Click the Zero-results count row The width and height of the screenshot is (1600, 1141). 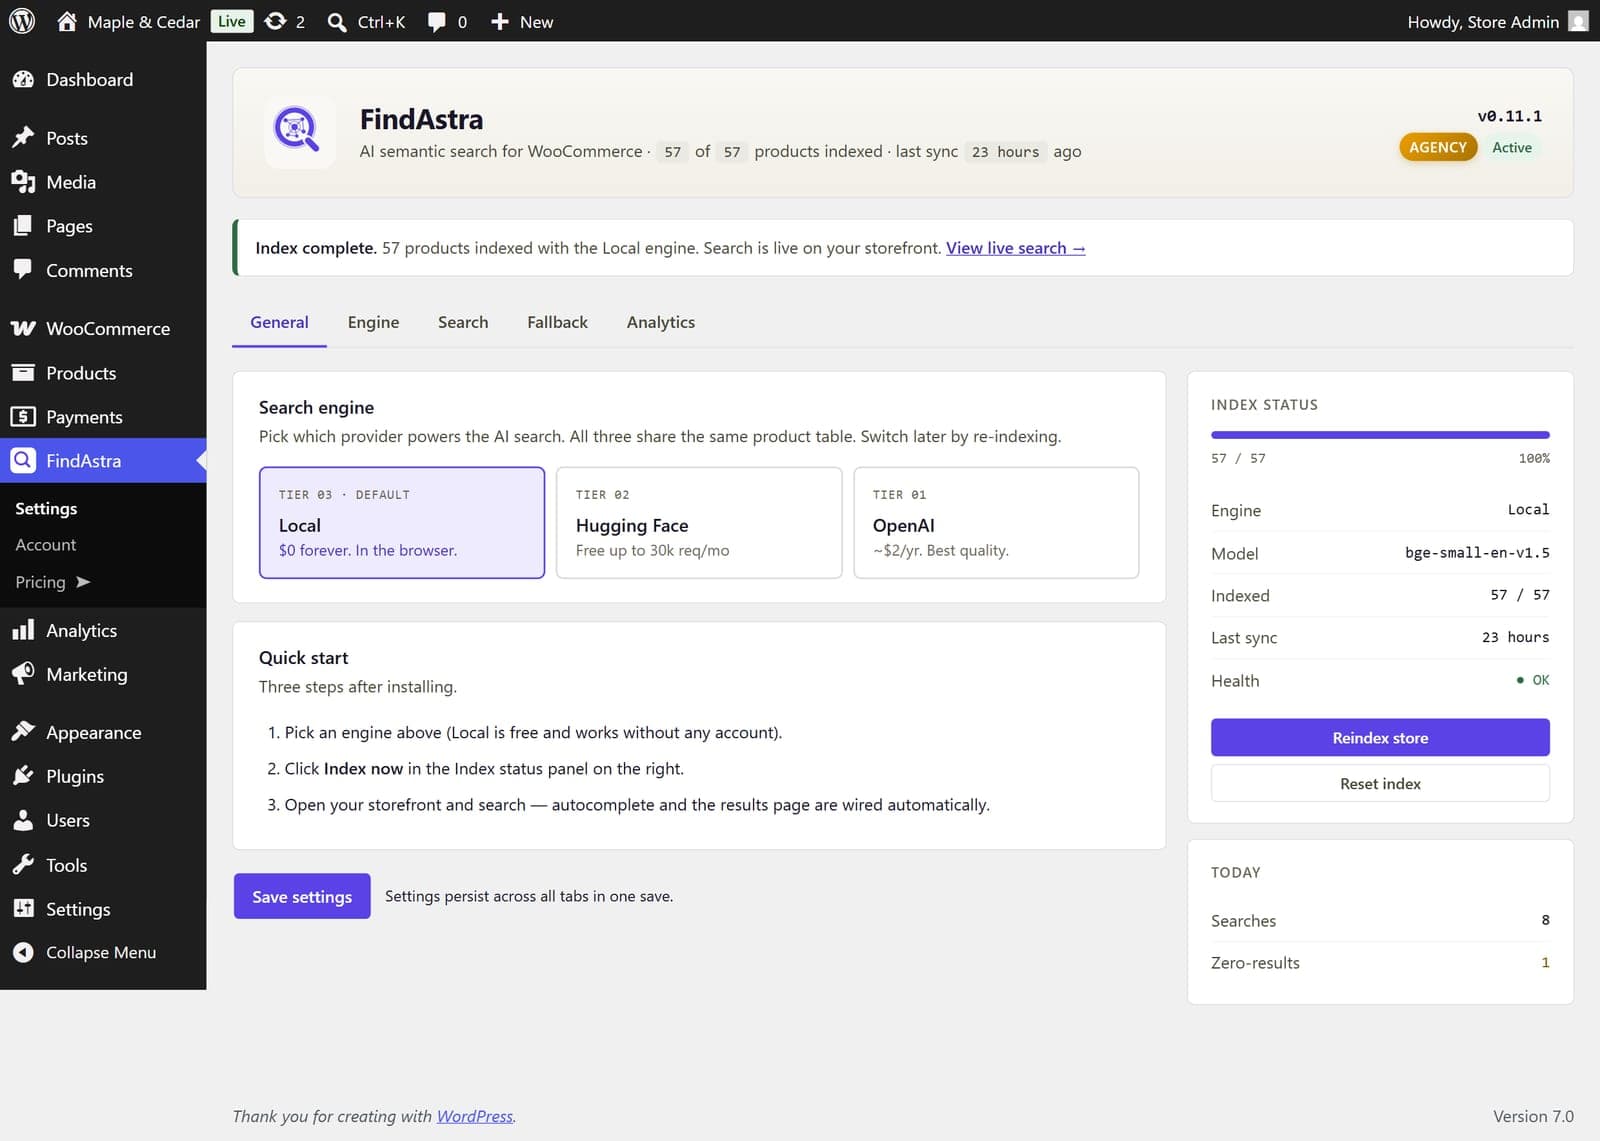(1380, 962)
